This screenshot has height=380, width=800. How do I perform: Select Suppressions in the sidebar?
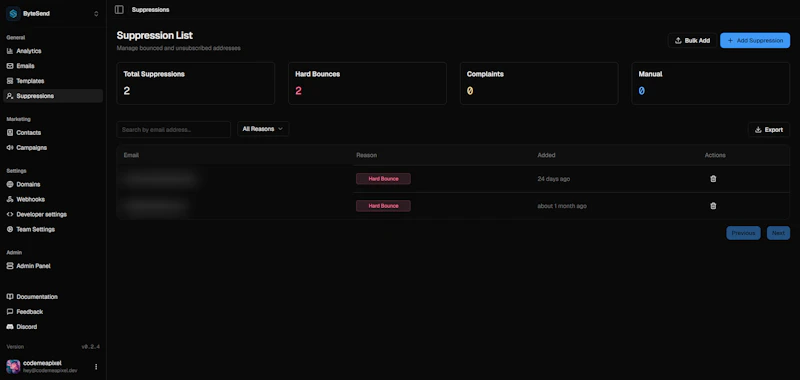pyautogui.click(x=53, y=96)
